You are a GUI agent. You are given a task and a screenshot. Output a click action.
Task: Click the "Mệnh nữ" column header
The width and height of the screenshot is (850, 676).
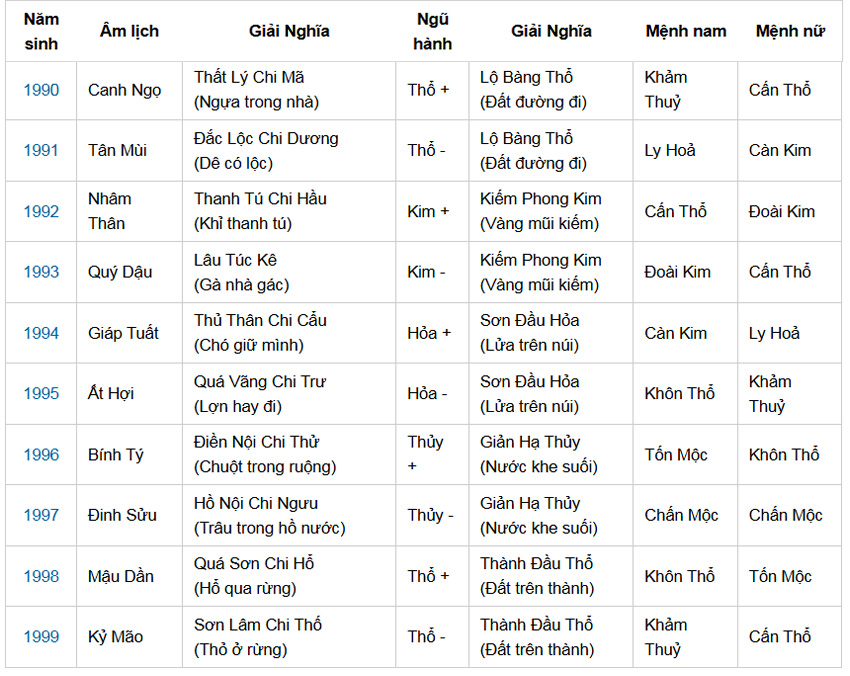point(790,32)
